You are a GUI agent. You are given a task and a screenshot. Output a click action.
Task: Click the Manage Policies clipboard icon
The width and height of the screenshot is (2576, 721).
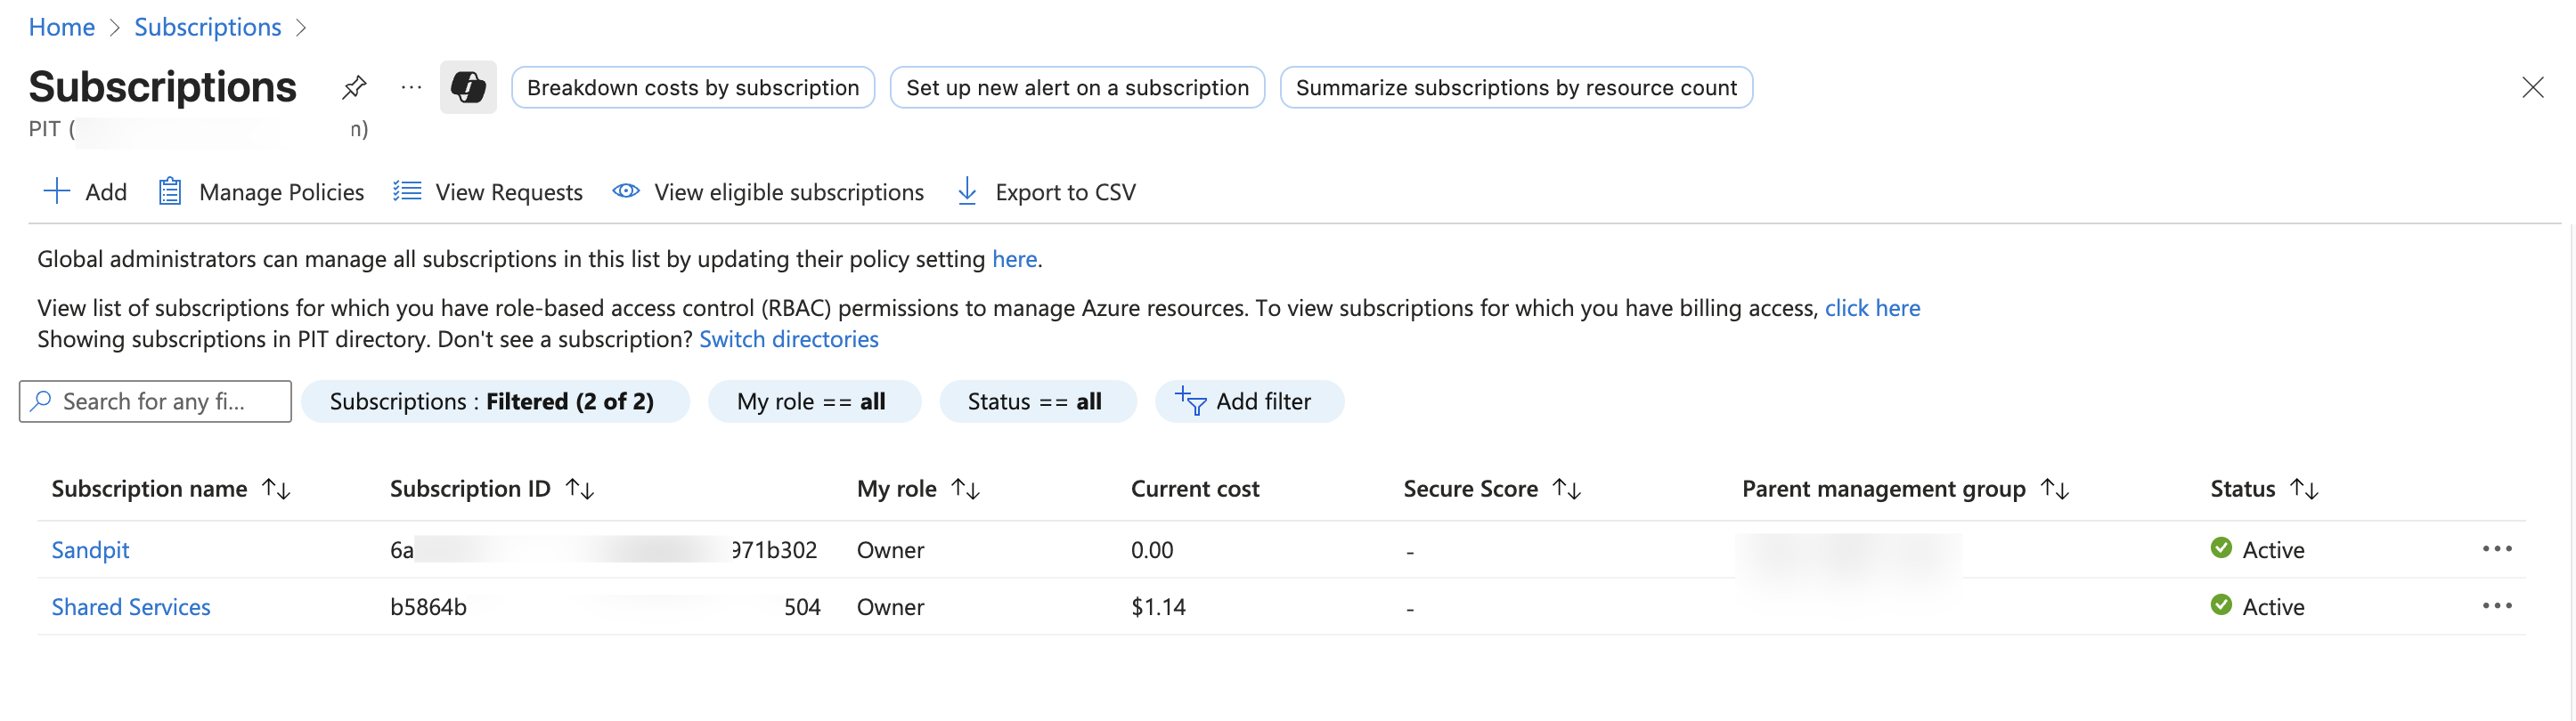[170, 191]
